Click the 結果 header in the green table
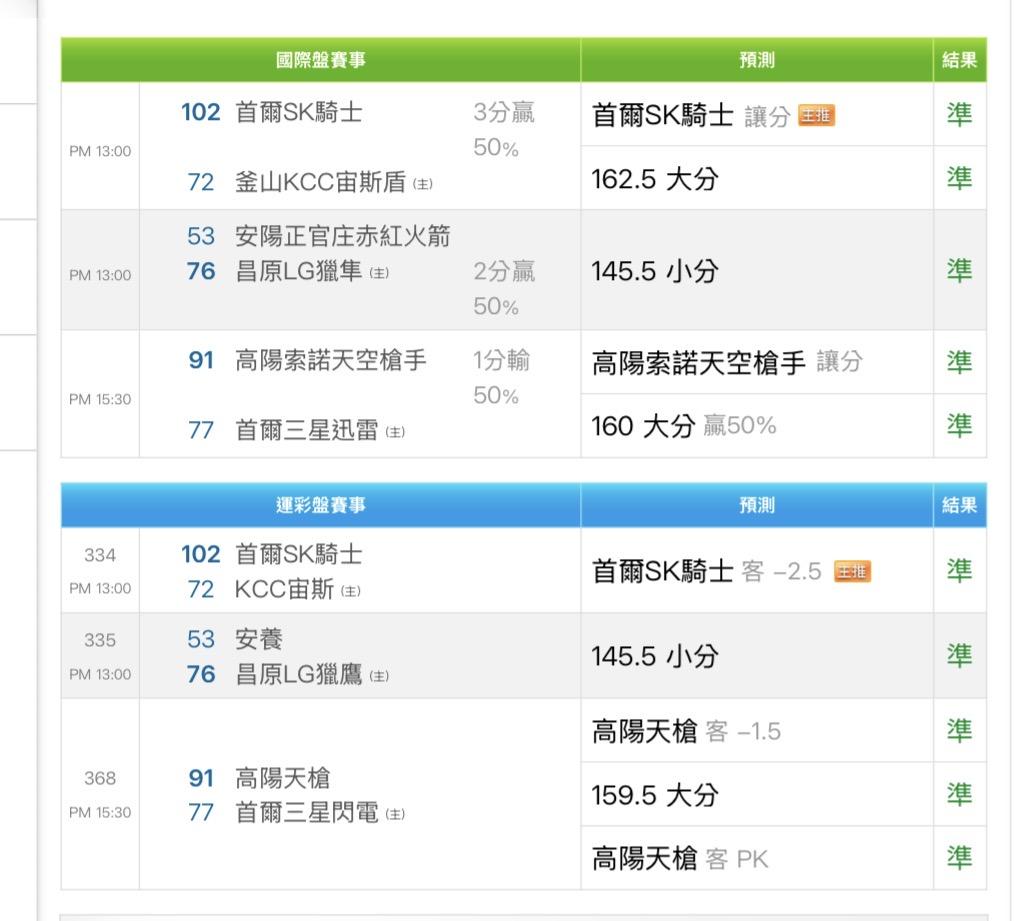Screen dimensions: 1023x921 pos(960,60)
